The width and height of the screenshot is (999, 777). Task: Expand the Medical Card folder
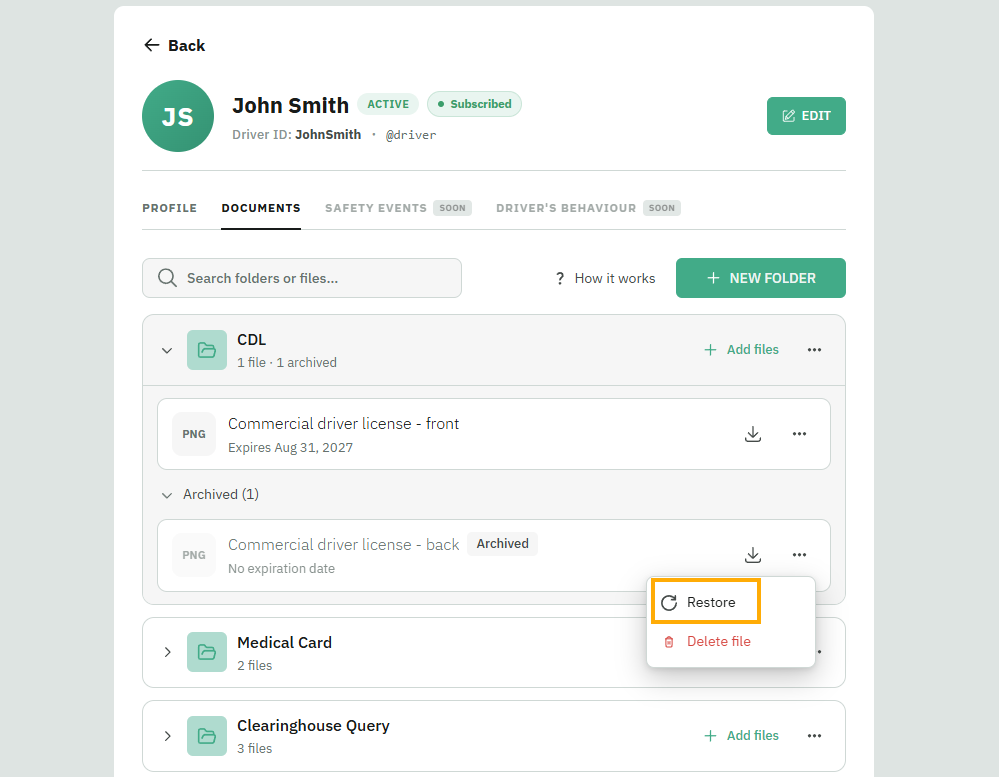(x=167, y=652)
